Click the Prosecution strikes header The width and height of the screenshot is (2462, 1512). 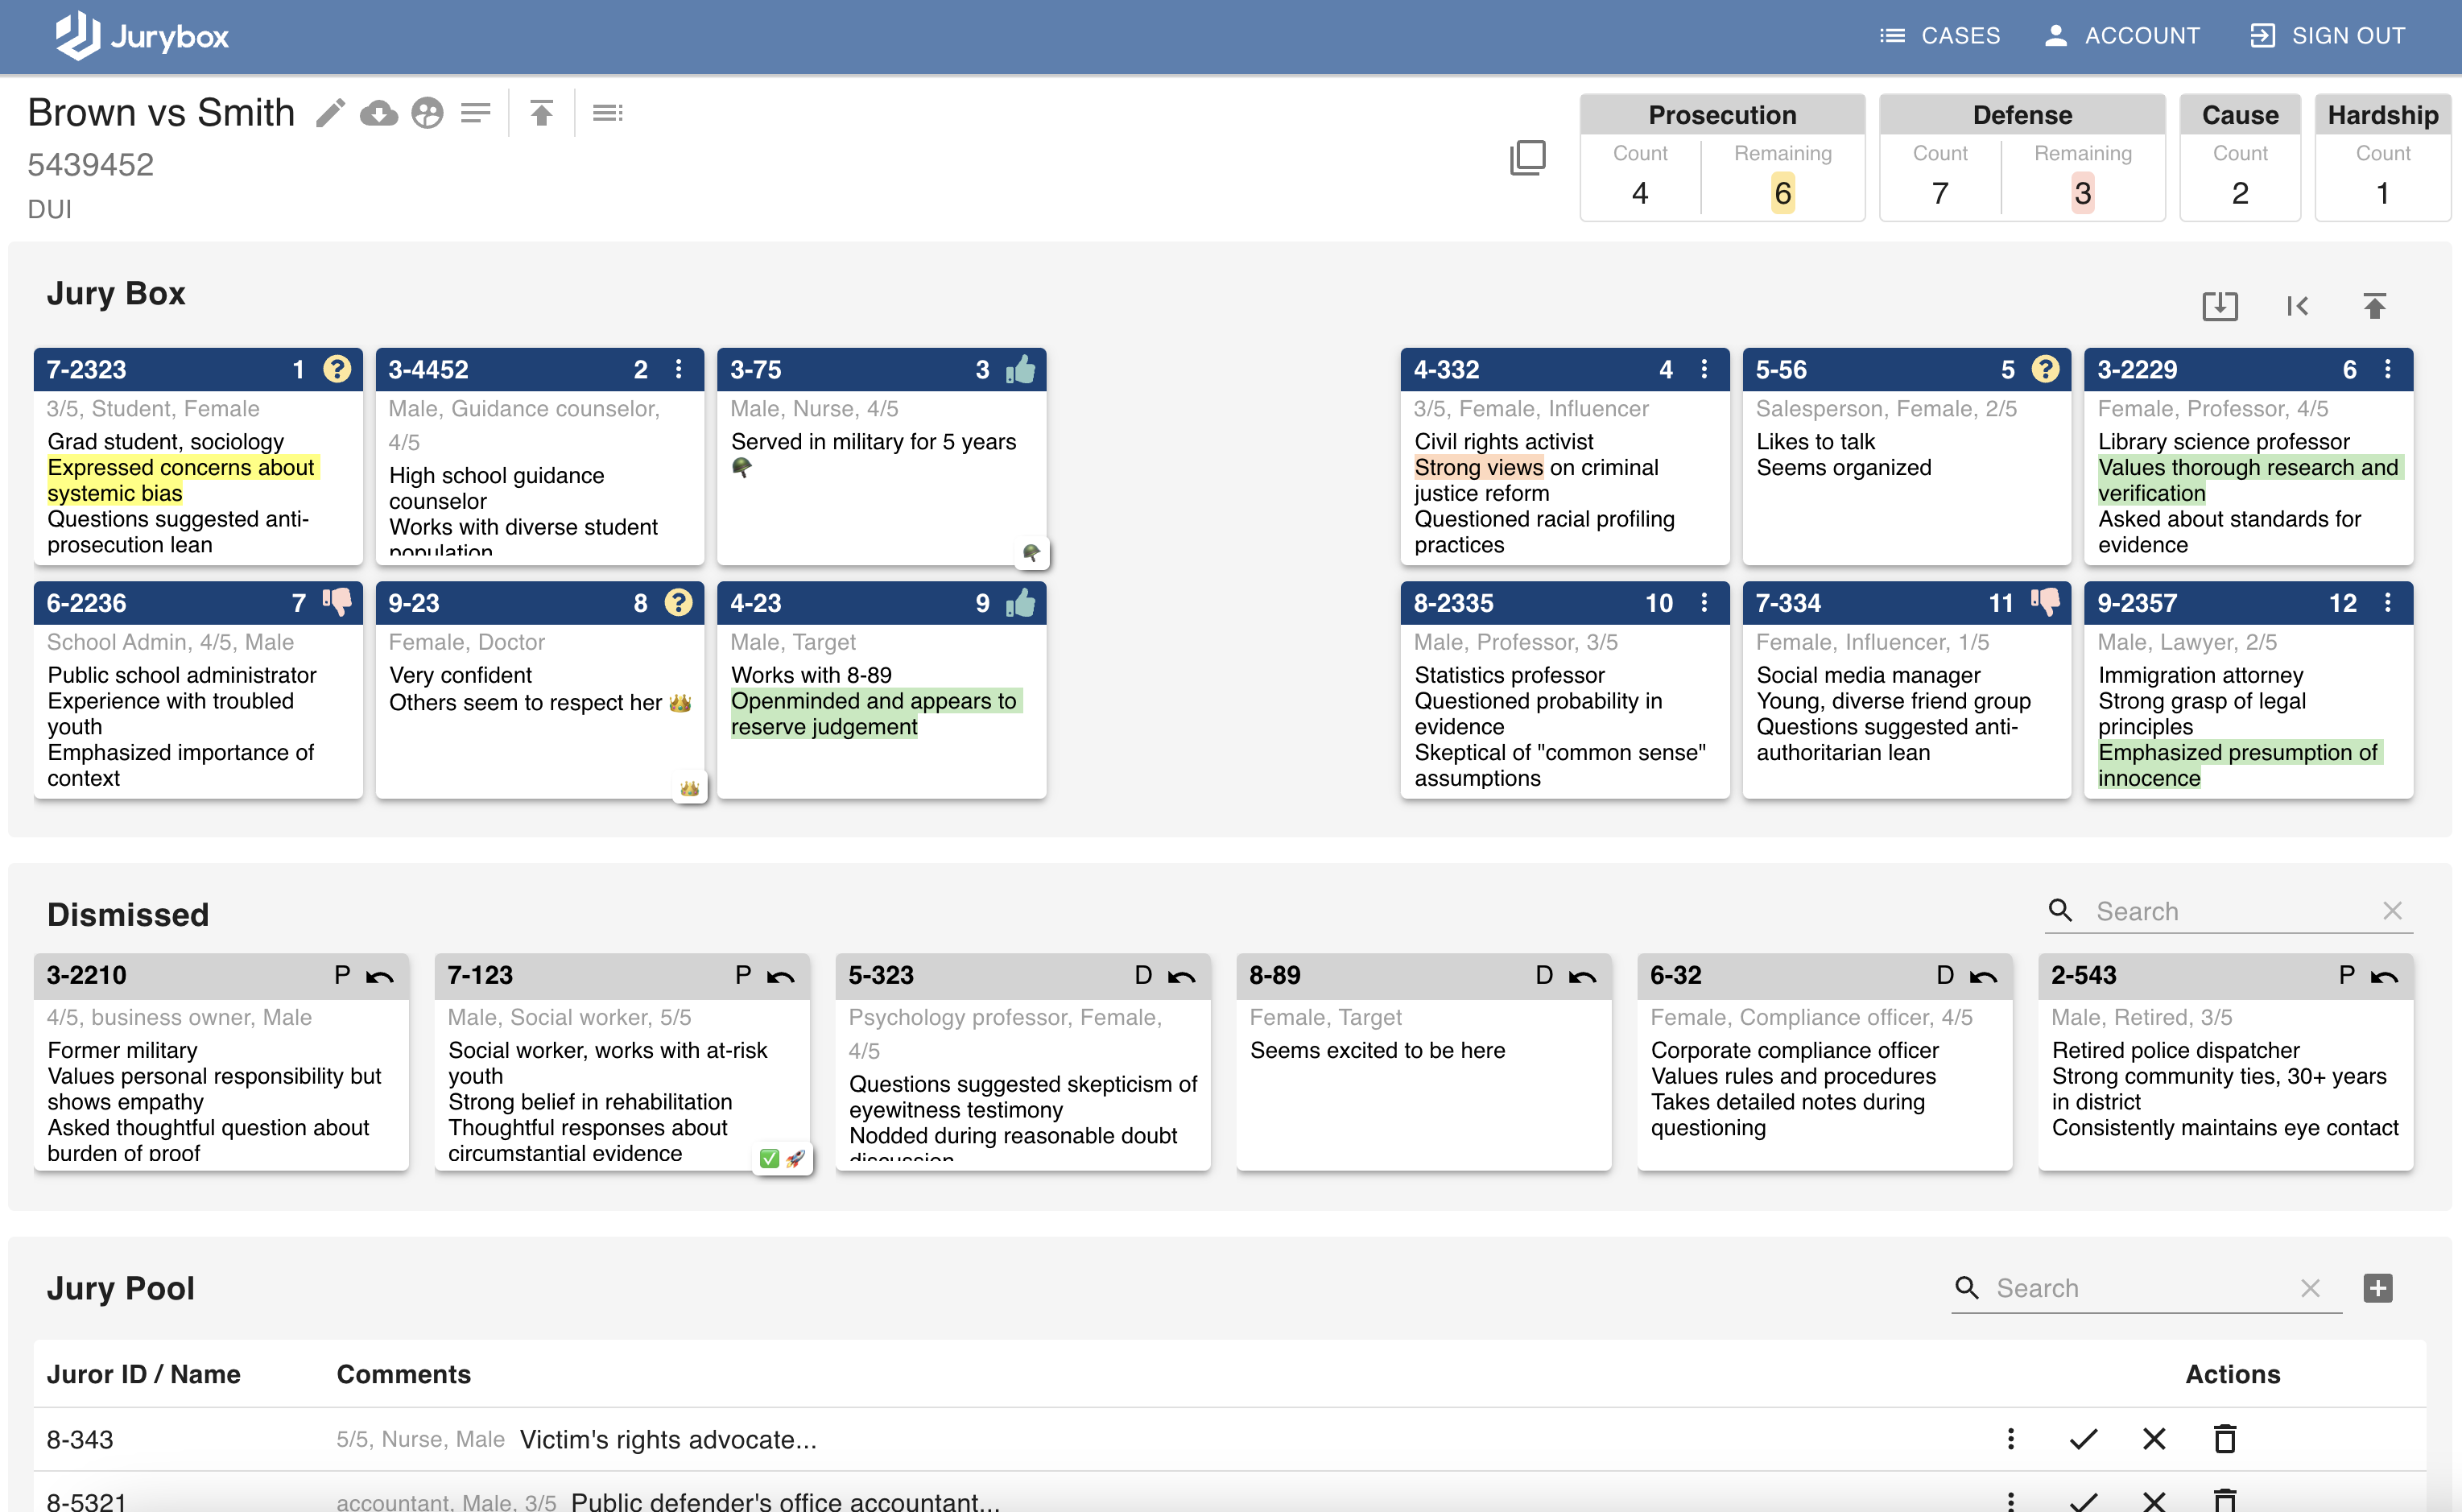click(x=1722, y=115)
